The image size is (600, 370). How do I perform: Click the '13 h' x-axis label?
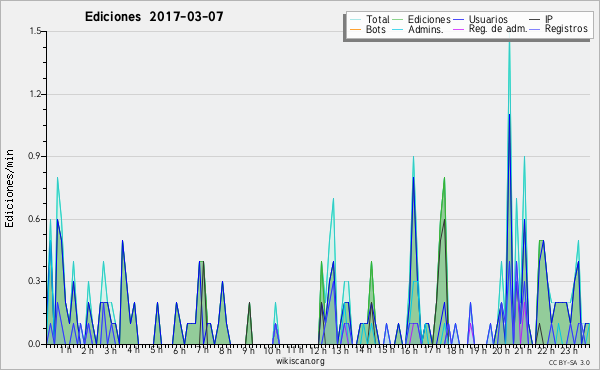(x=340, y=350)
